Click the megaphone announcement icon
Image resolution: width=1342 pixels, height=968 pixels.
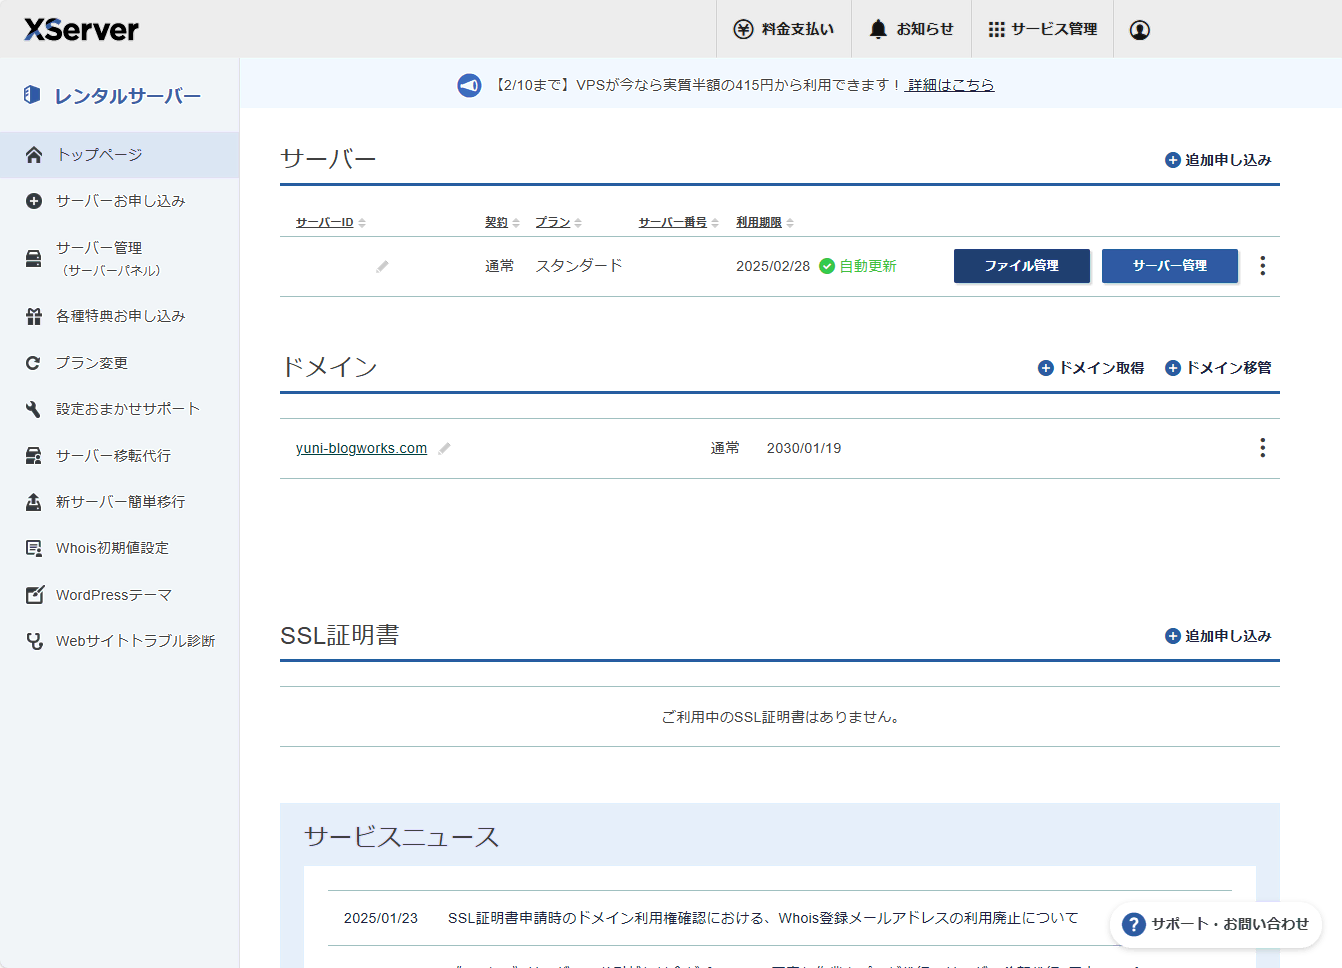[x=469, y=85]
